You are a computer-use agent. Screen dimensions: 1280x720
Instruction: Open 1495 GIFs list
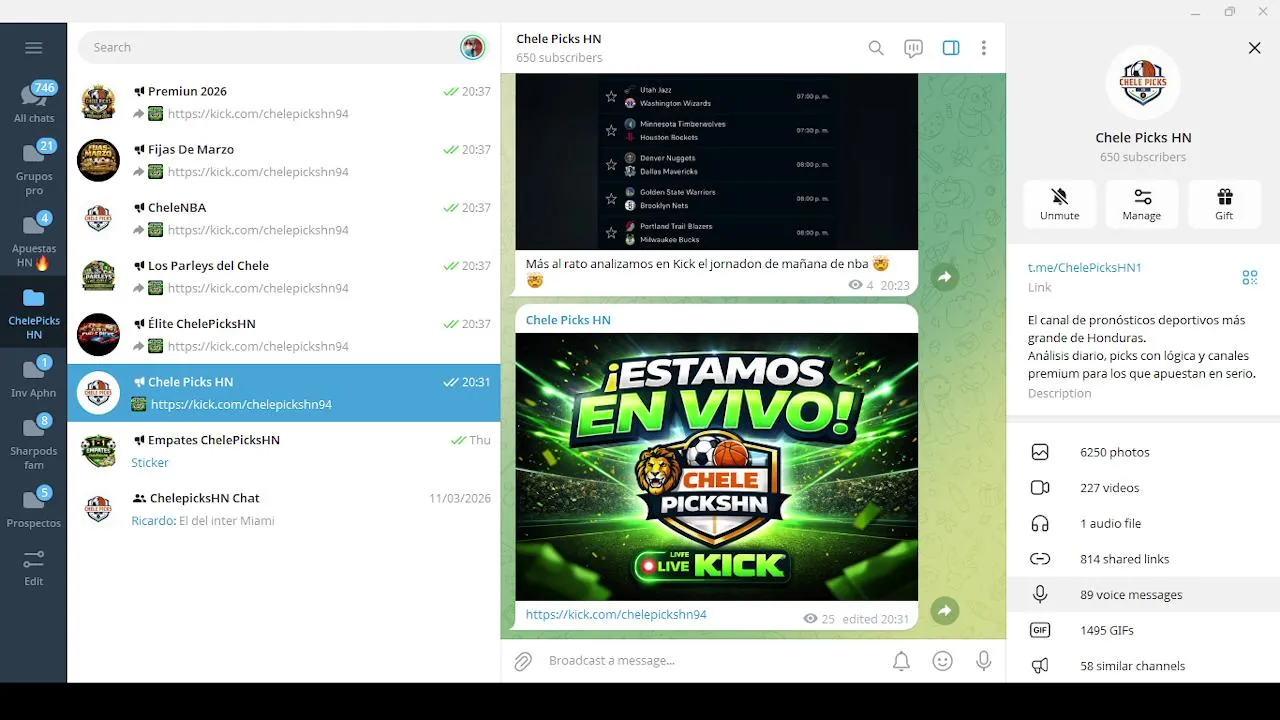coord(1143,631)
